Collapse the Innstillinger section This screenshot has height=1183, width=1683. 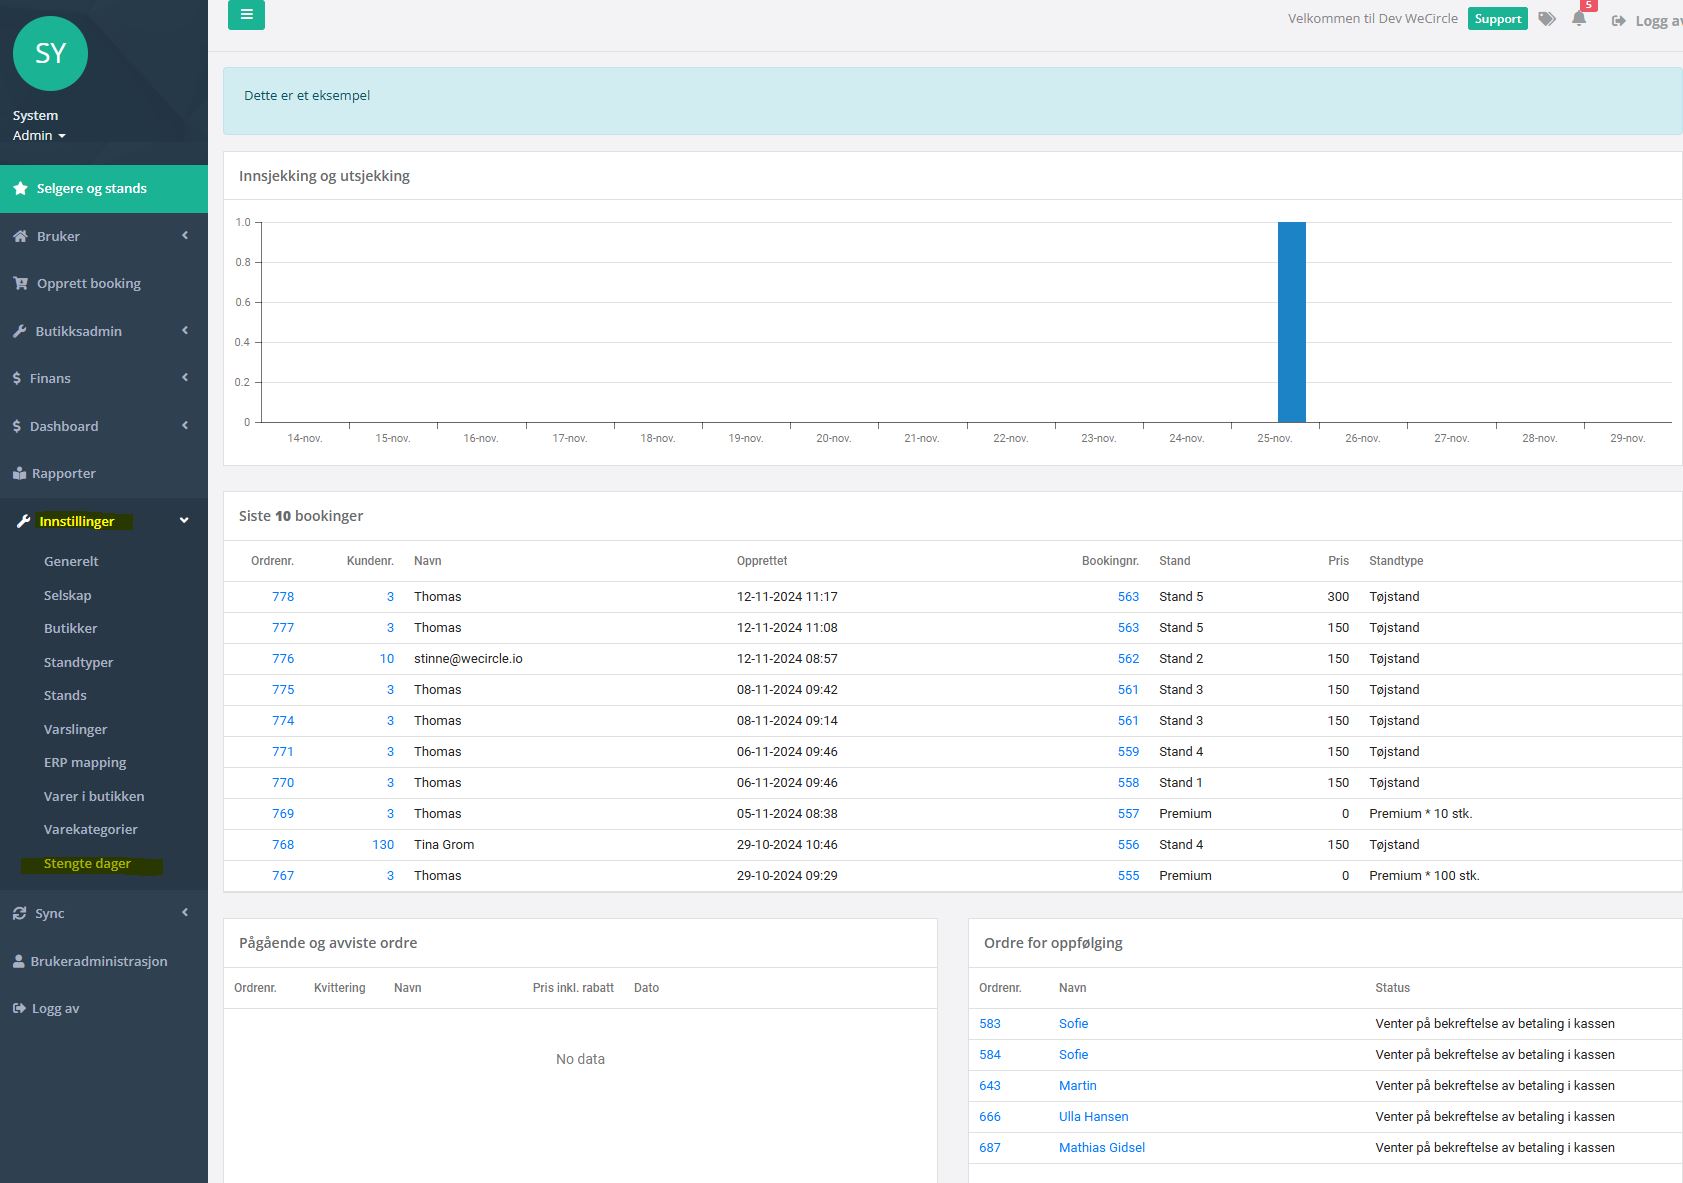point(184,521)
